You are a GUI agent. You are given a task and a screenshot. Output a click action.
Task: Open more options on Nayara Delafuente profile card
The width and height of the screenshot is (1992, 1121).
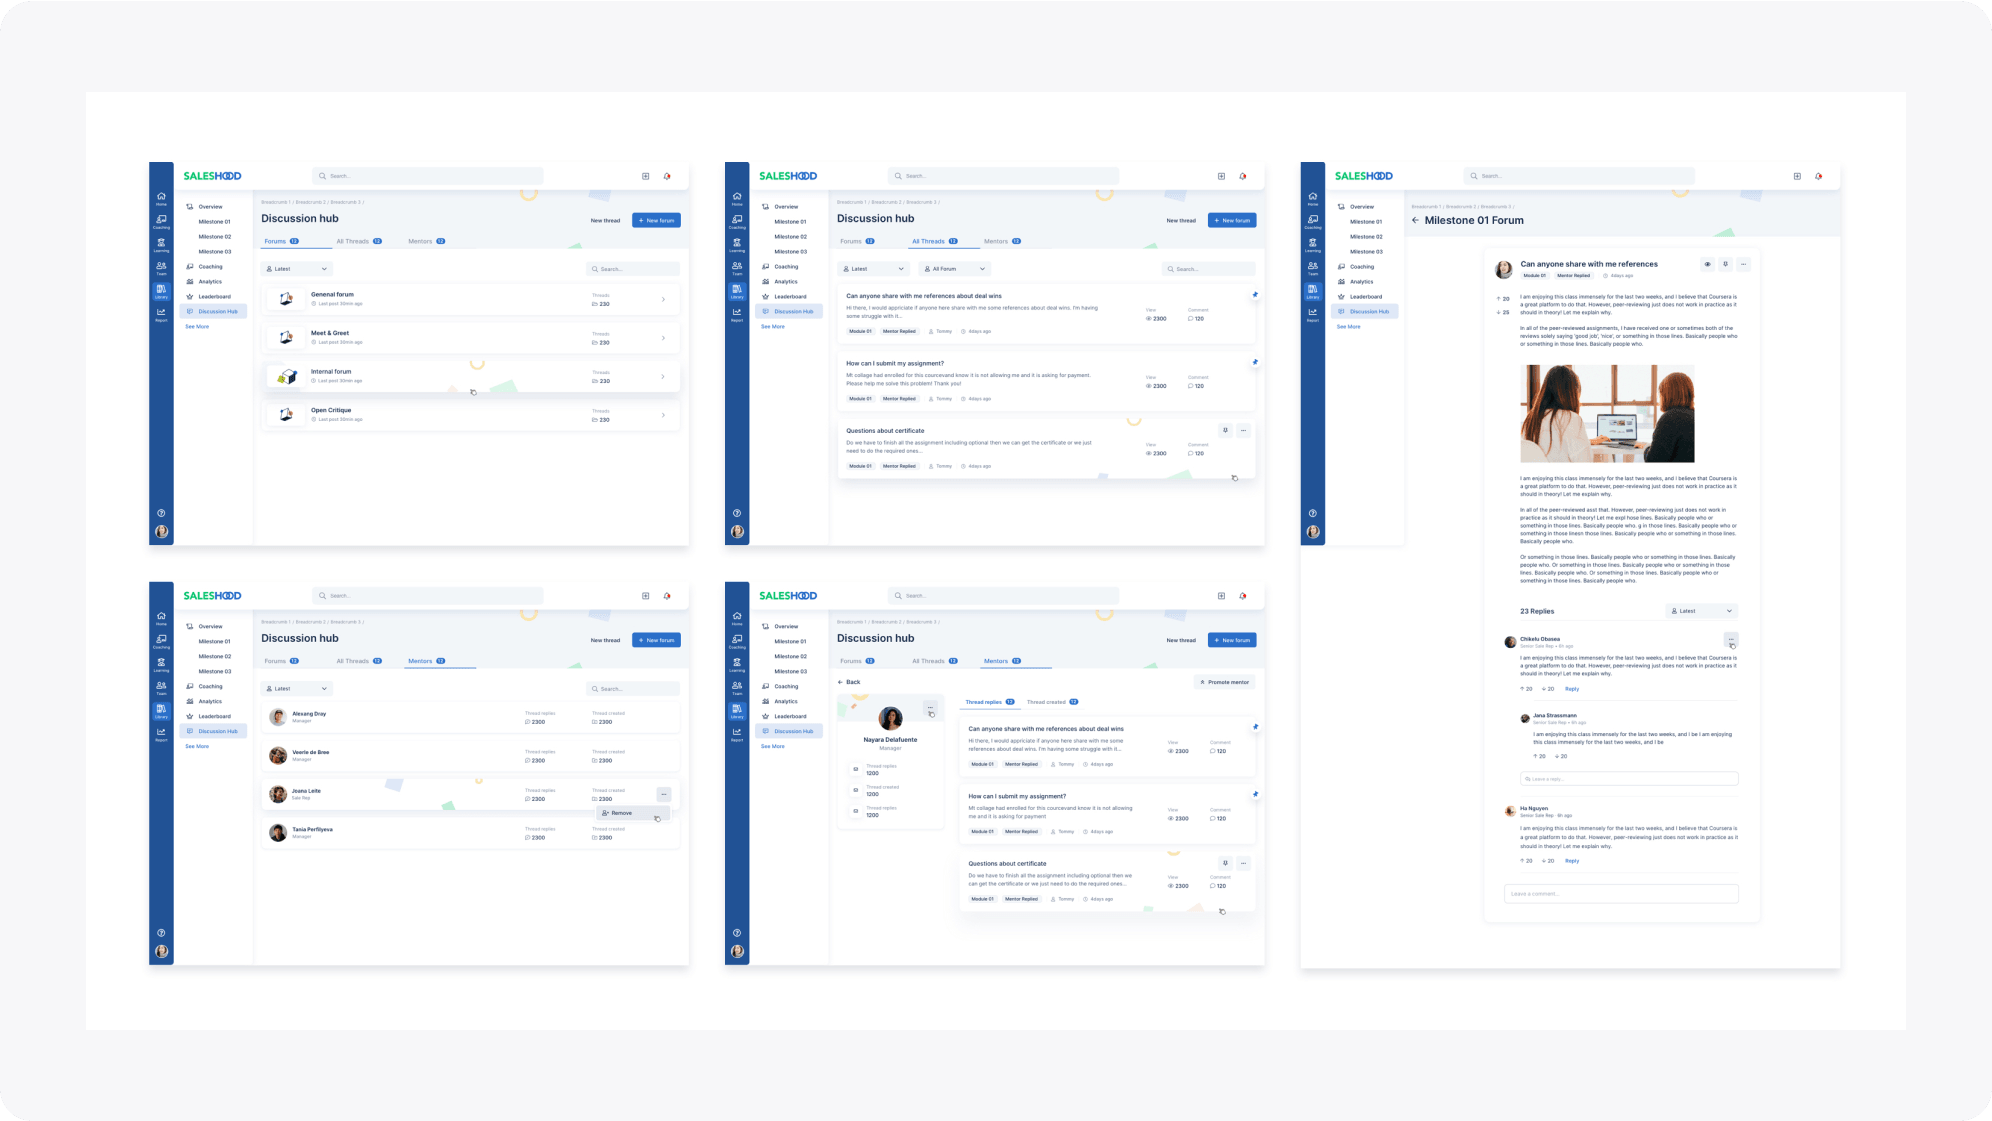coord(930,708)
